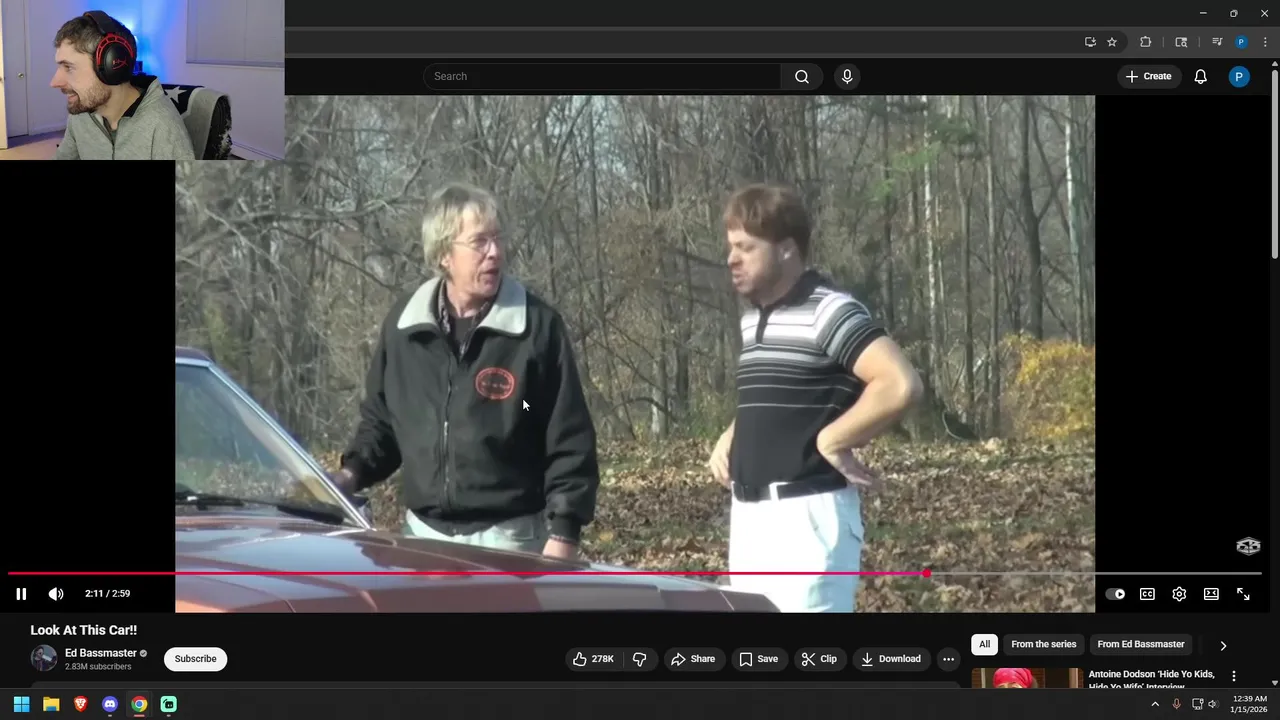Click the Antoine Dodson video thumbnail
Viewport: 1280px width, 720px height.
click(1026, 679)
